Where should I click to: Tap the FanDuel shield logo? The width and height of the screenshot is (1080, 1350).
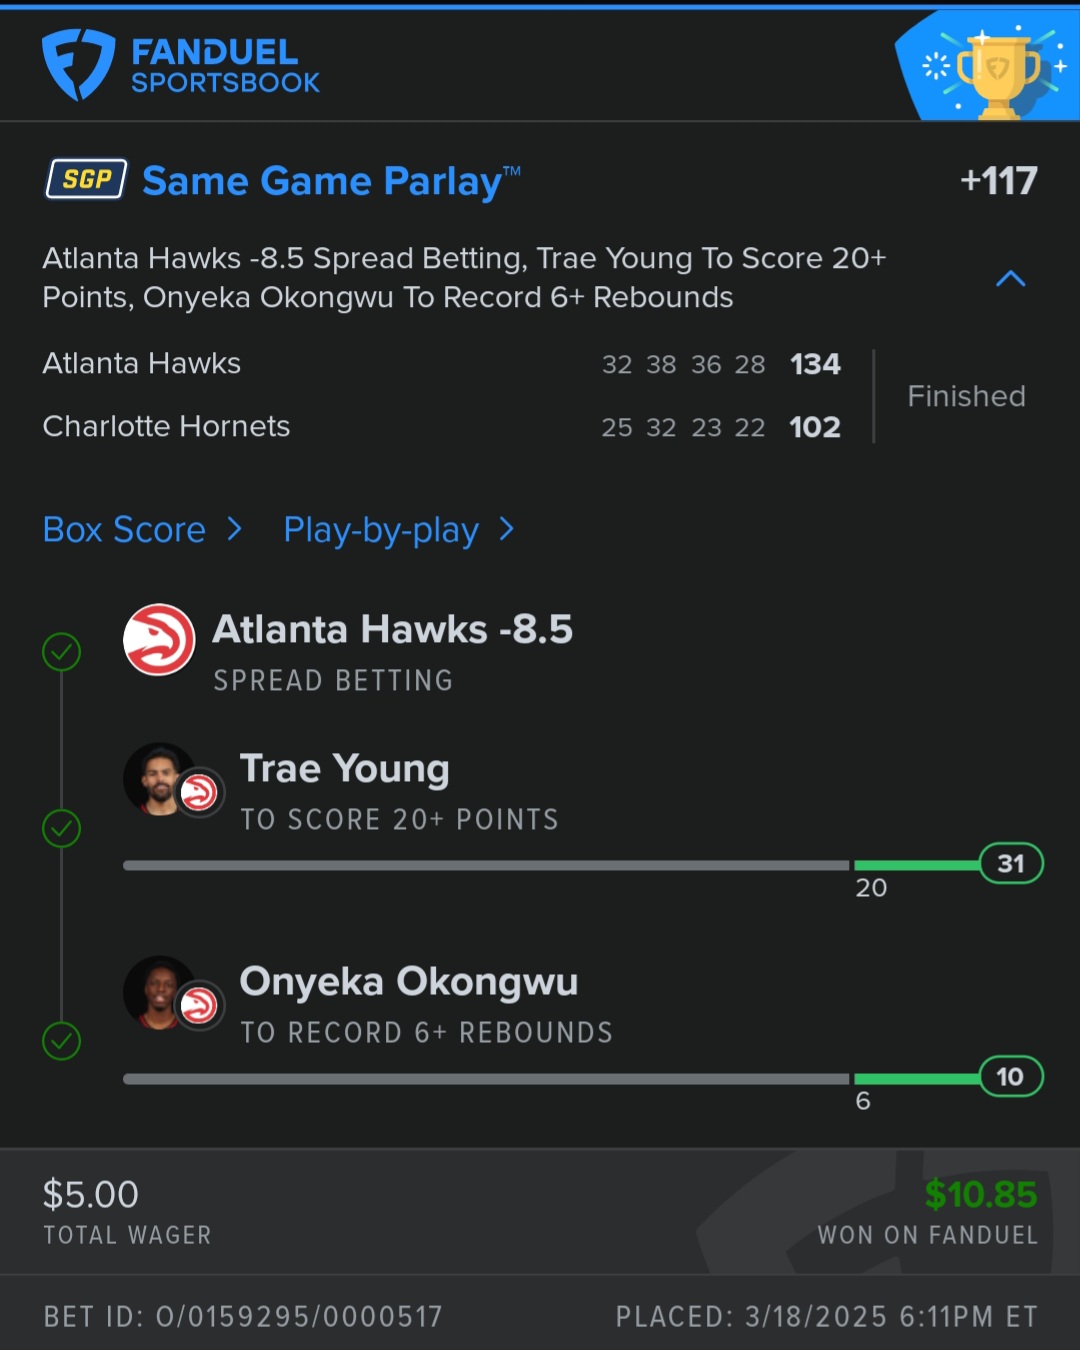[78, 64]
